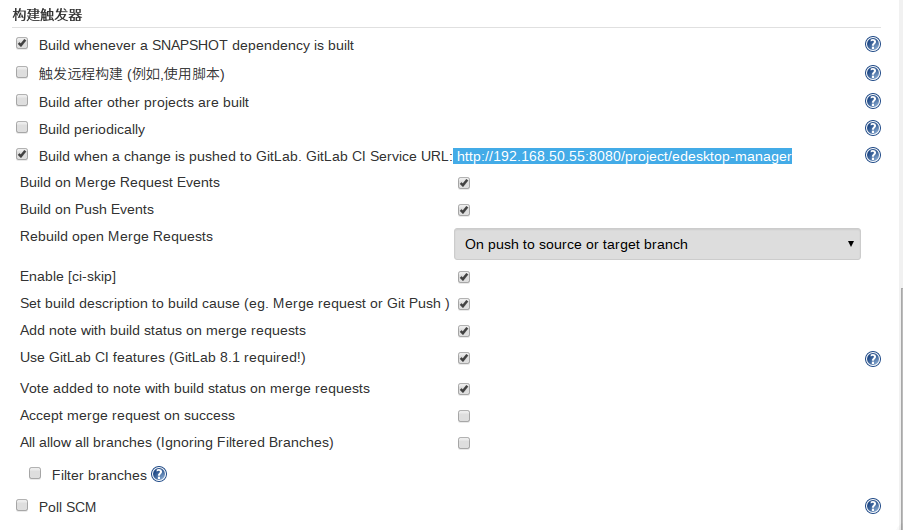The height and width of the screenshot is (530, 903).
Task: Check the Poll SCM option
Action: pos(22,505)
